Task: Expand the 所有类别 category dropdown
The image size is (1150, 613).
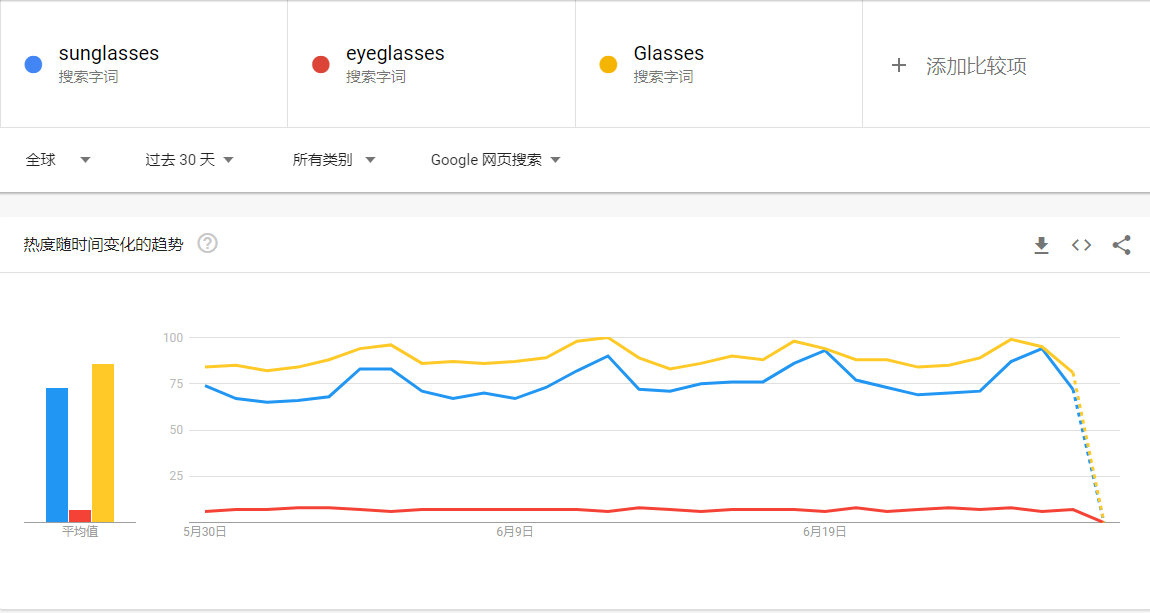Action: (x=334, y=160)
